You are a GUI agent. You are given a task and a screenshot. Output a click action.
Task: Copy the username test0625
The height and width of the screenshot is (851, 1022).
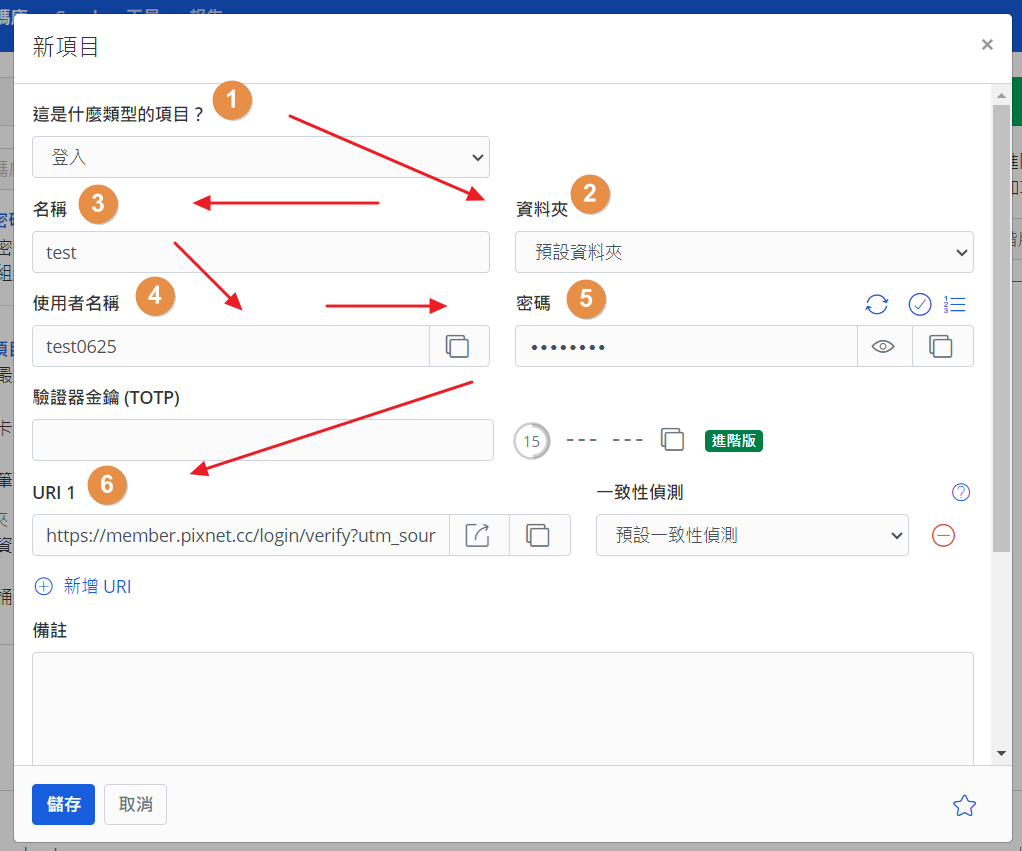458,346
